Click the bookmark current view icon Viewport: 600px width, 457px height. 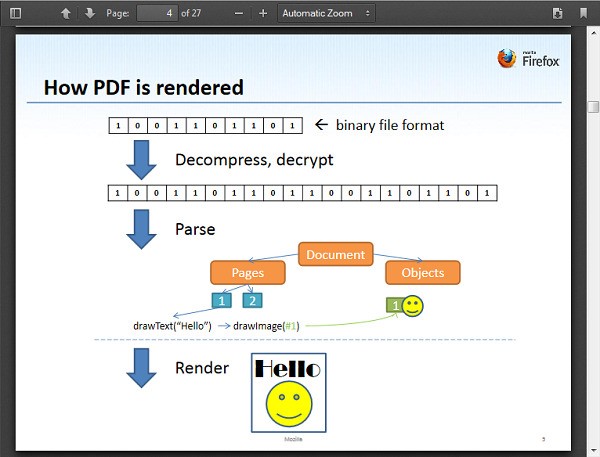583,13
